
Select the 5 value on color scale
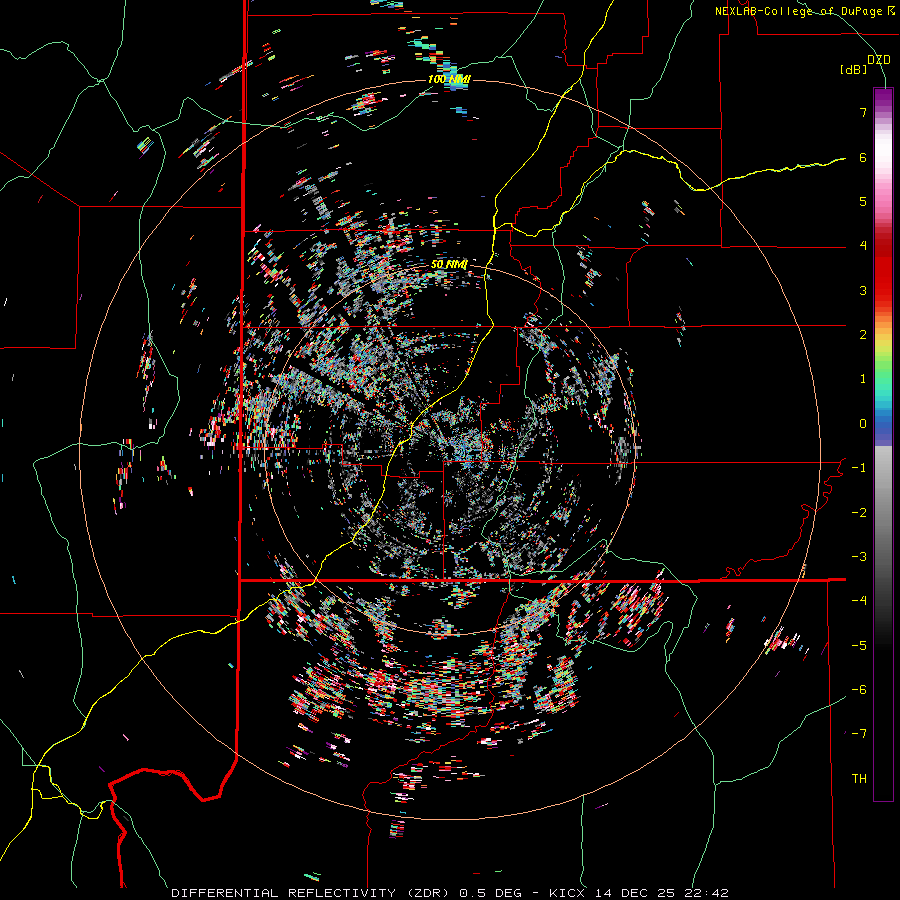[x=863, y=201]
